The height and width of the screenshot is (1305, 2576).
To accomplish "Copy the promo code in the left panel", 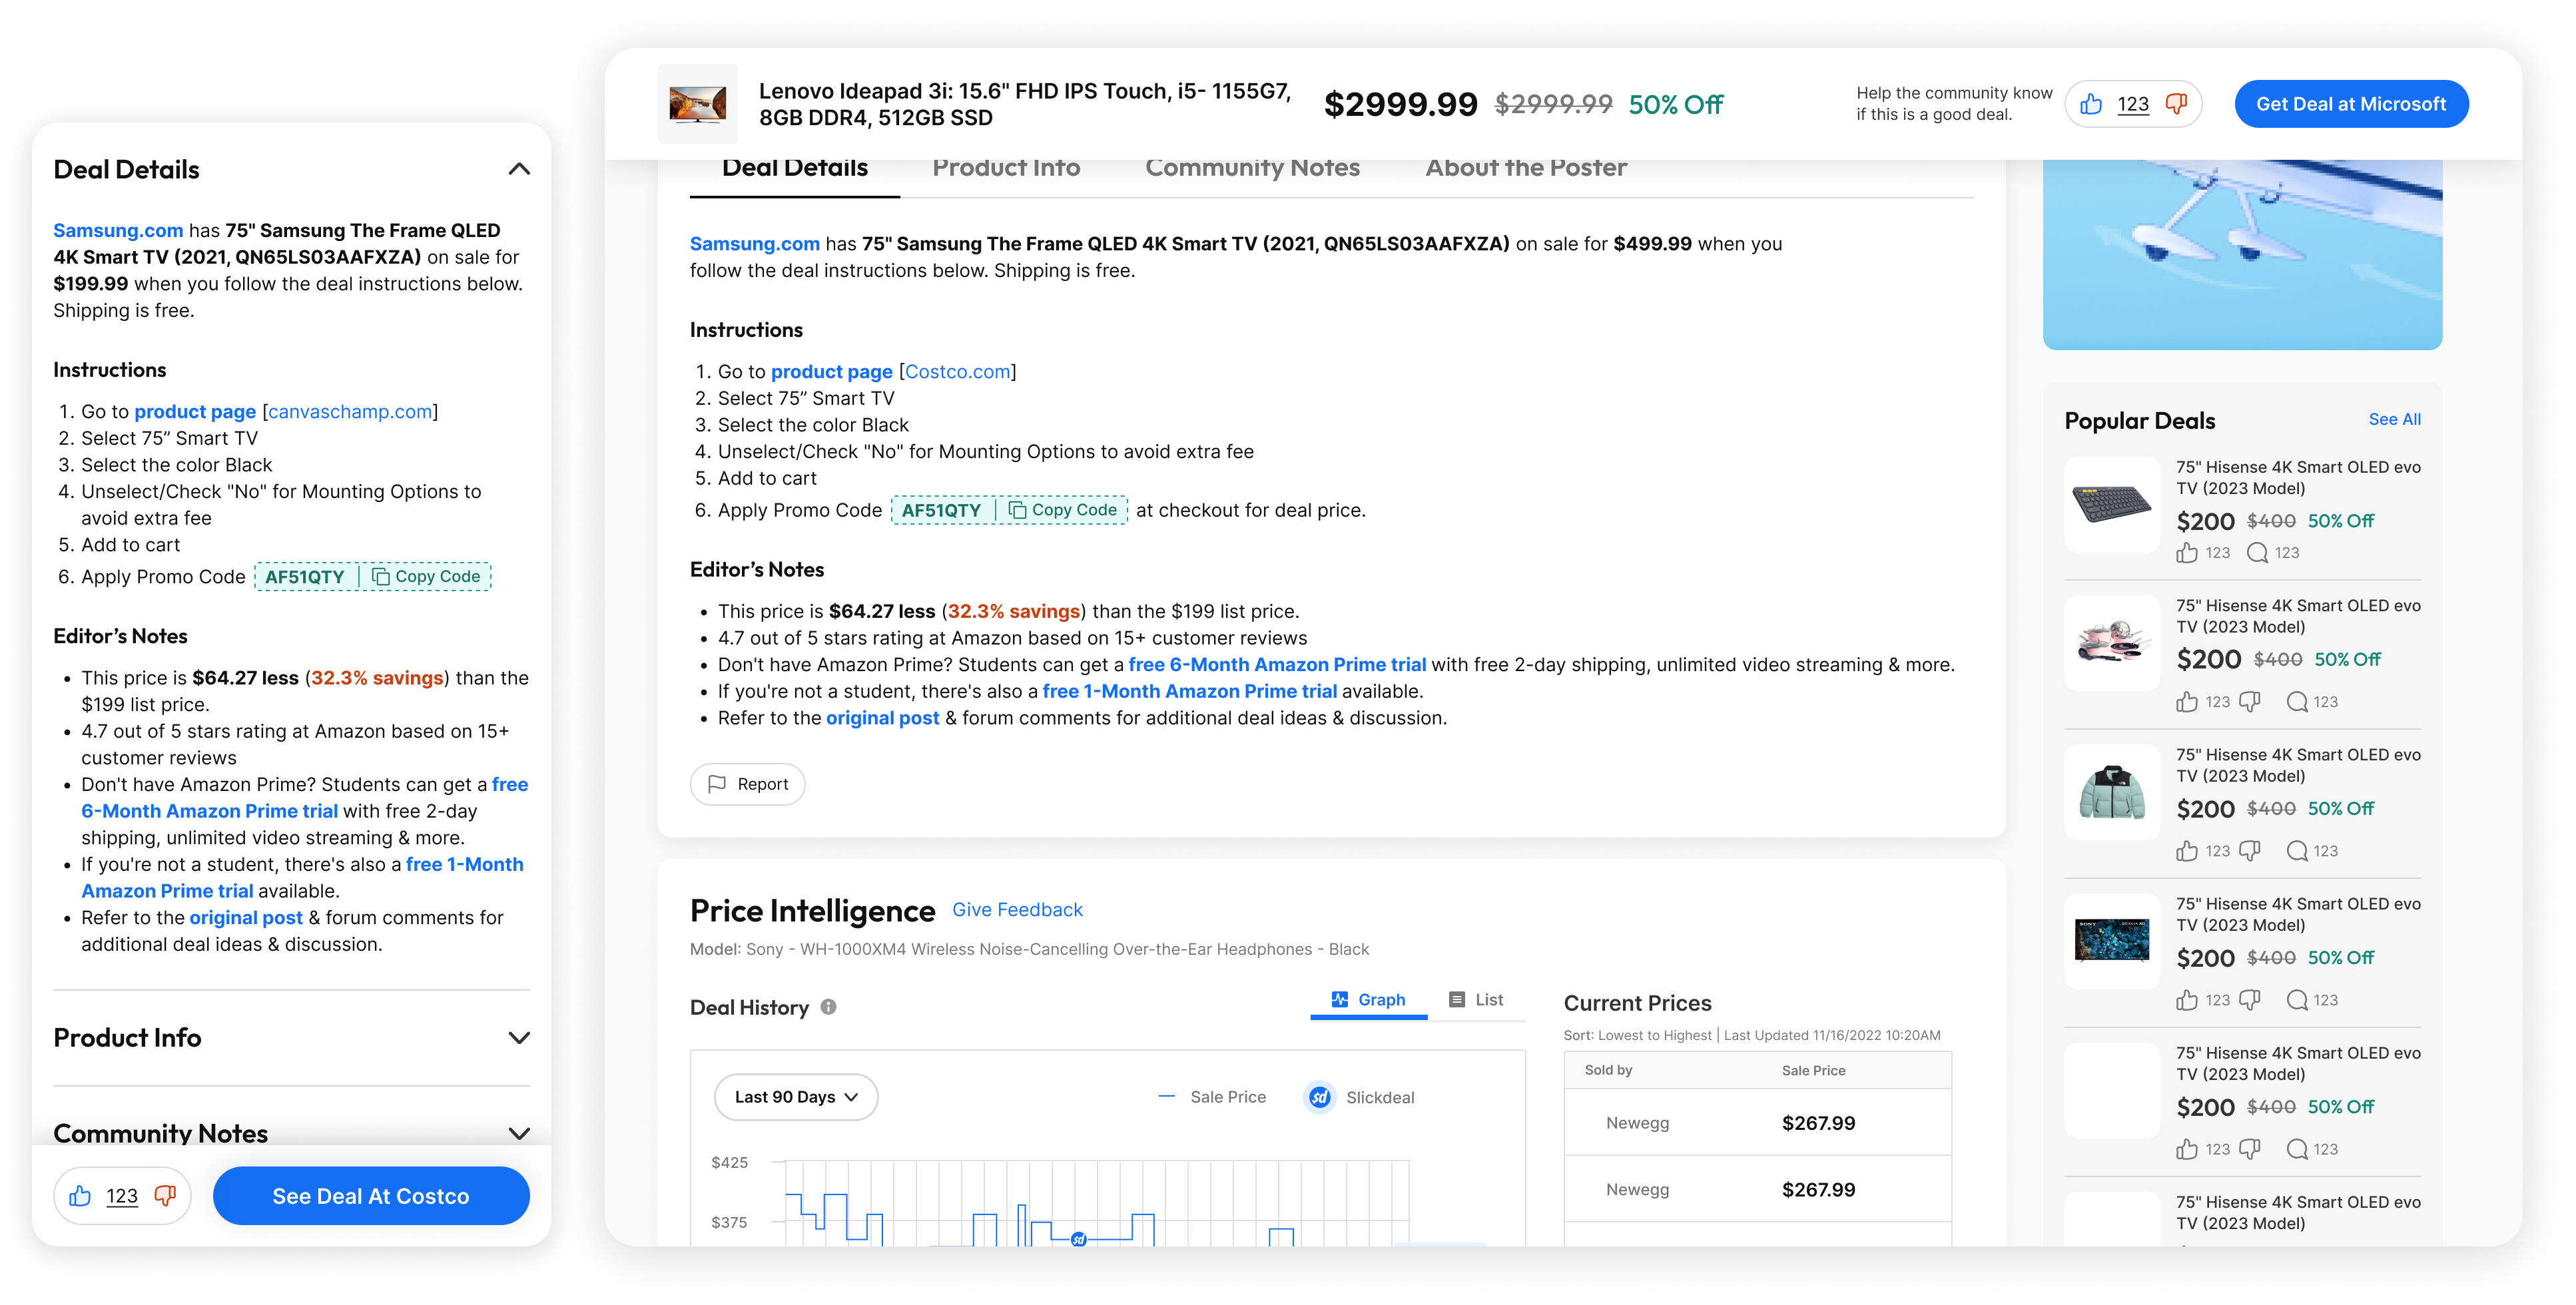I will coord(427,576).
